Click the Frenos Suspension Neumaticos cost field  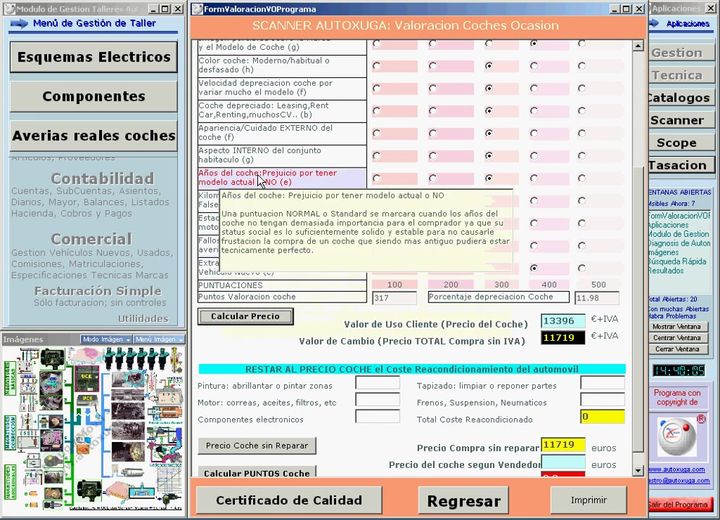coord(602,400)
